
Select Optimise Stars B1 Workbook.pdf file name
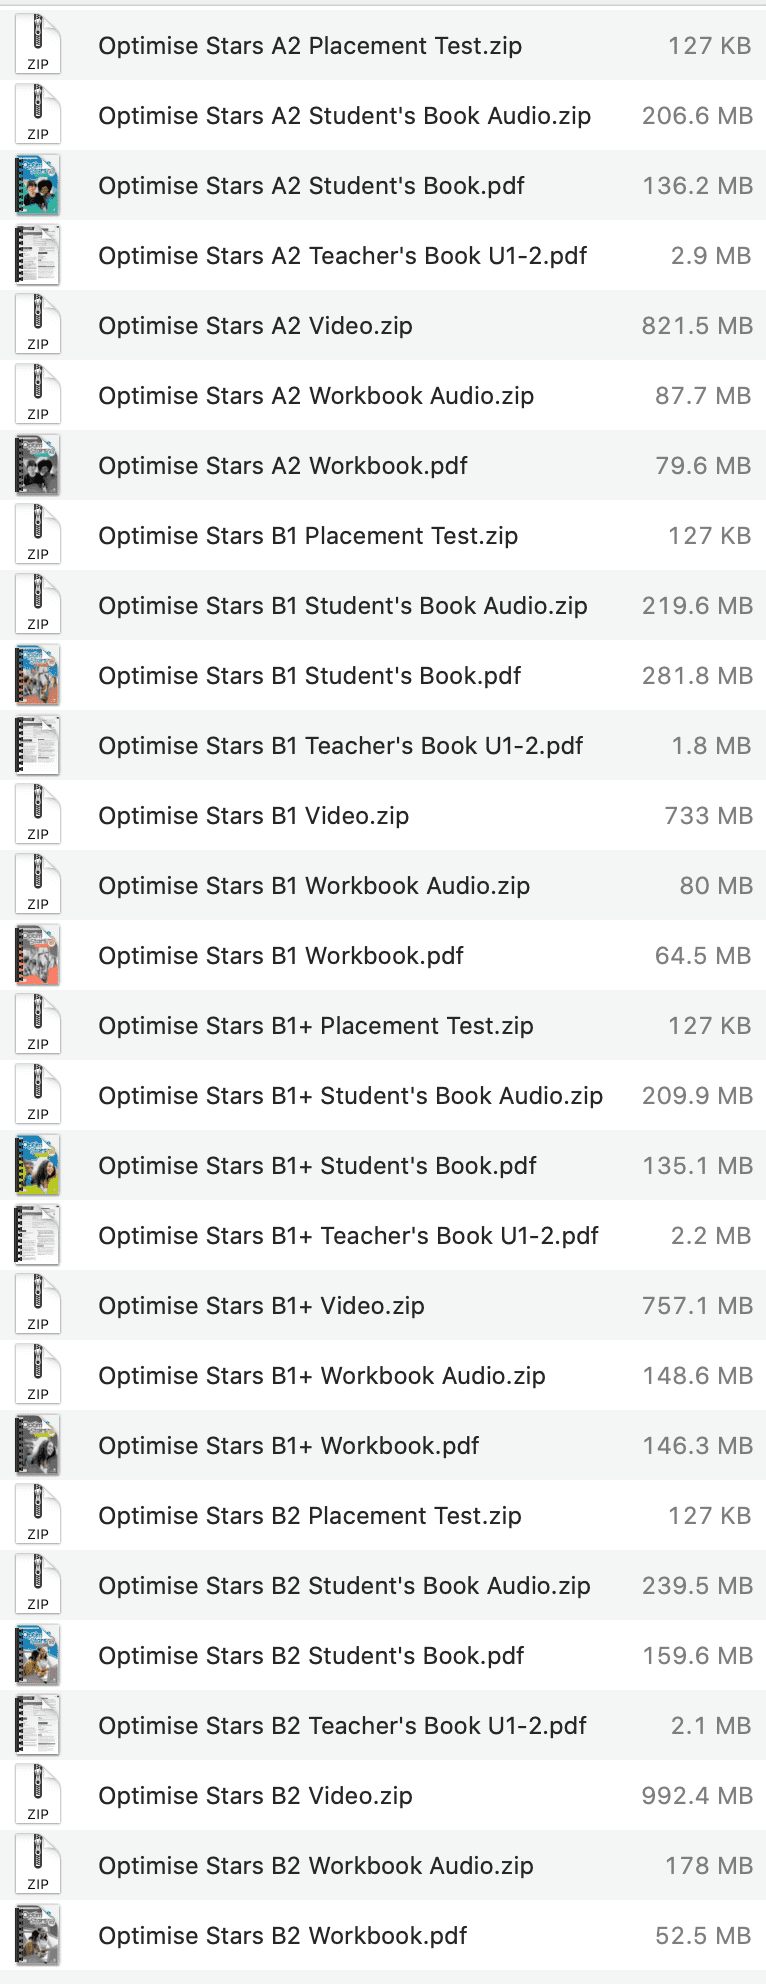[x=281, y=956]
